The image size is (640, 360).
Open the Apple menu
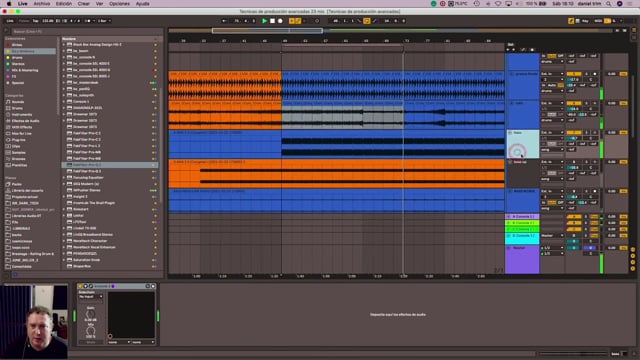[9, 4]
